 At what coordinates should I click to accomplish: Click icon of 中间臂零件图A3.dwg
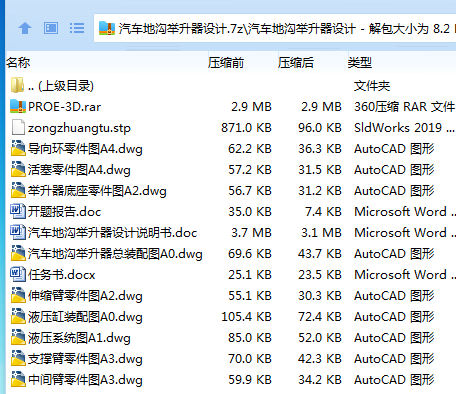(18, 379)
